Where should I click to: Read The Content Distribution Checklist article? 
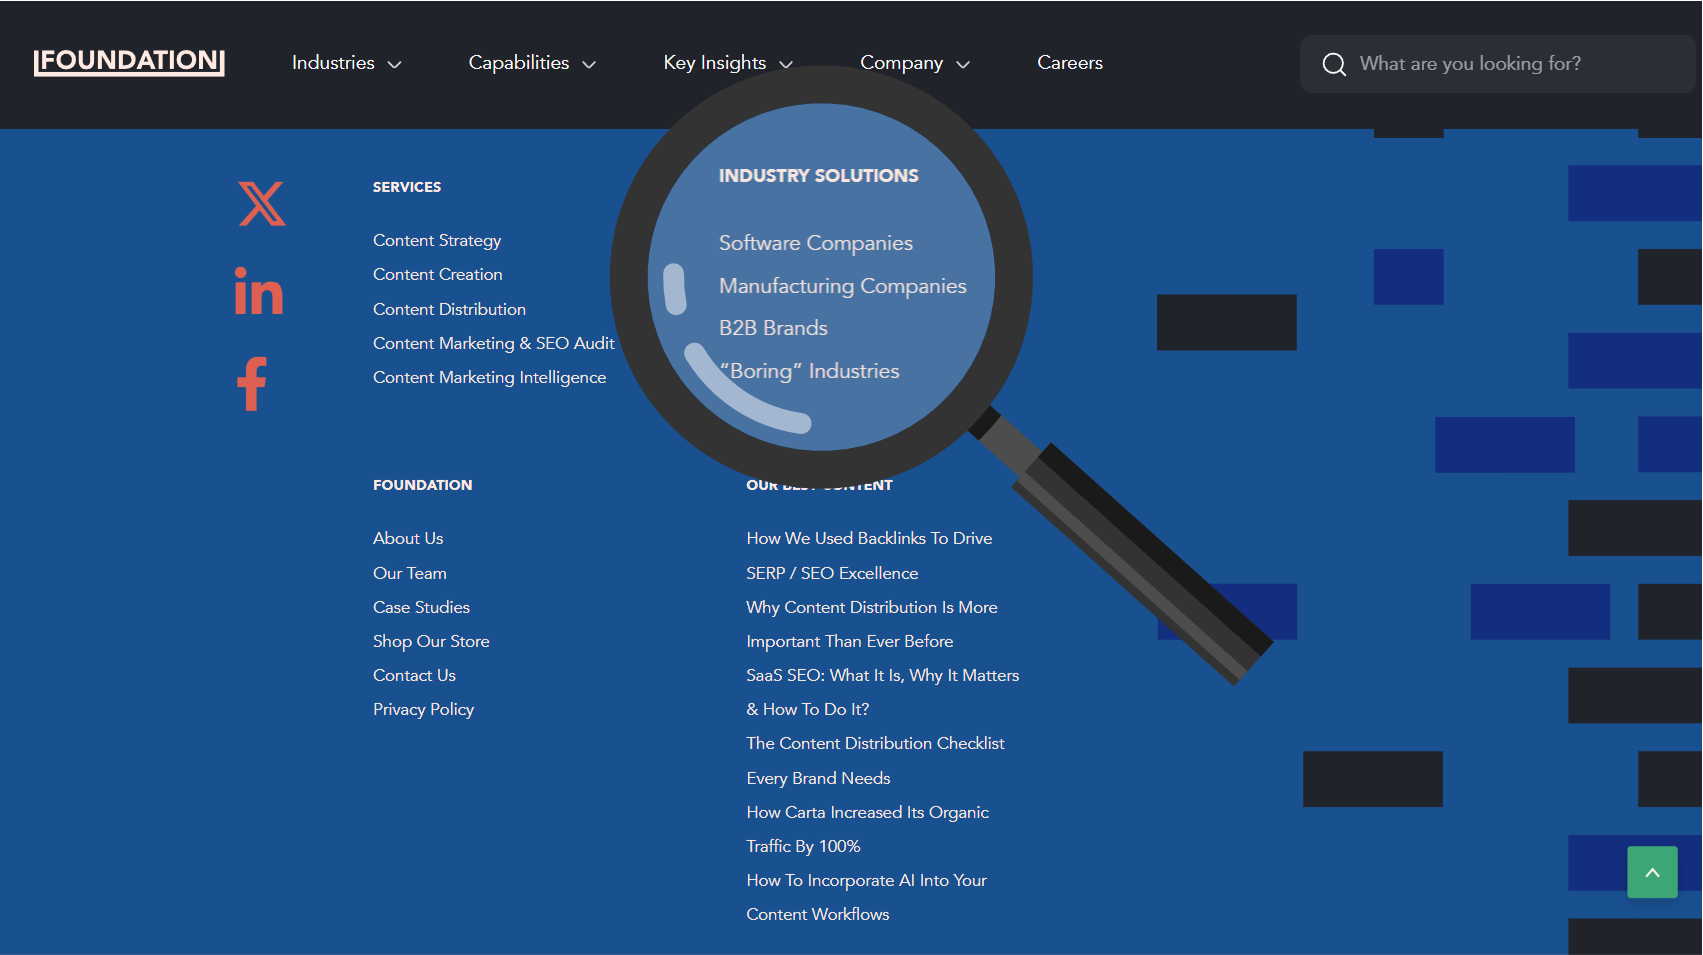point(875,743)
